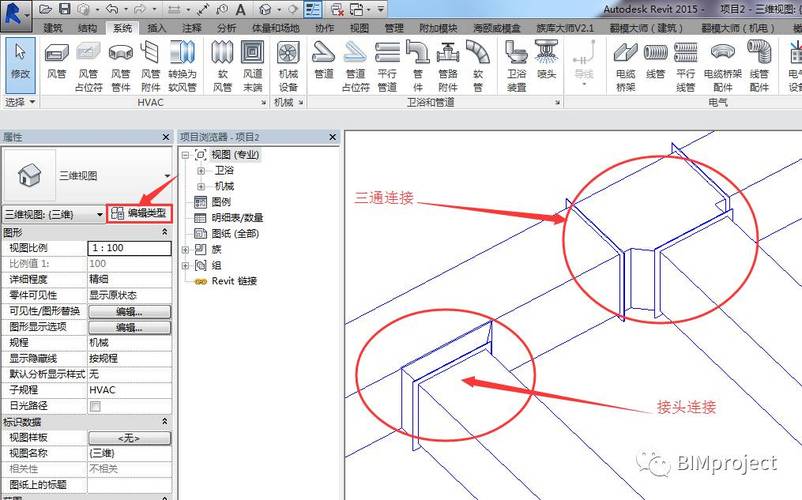Open the Revit application menu button
This screenshot has height=500, width=802.
pos(16,15)
